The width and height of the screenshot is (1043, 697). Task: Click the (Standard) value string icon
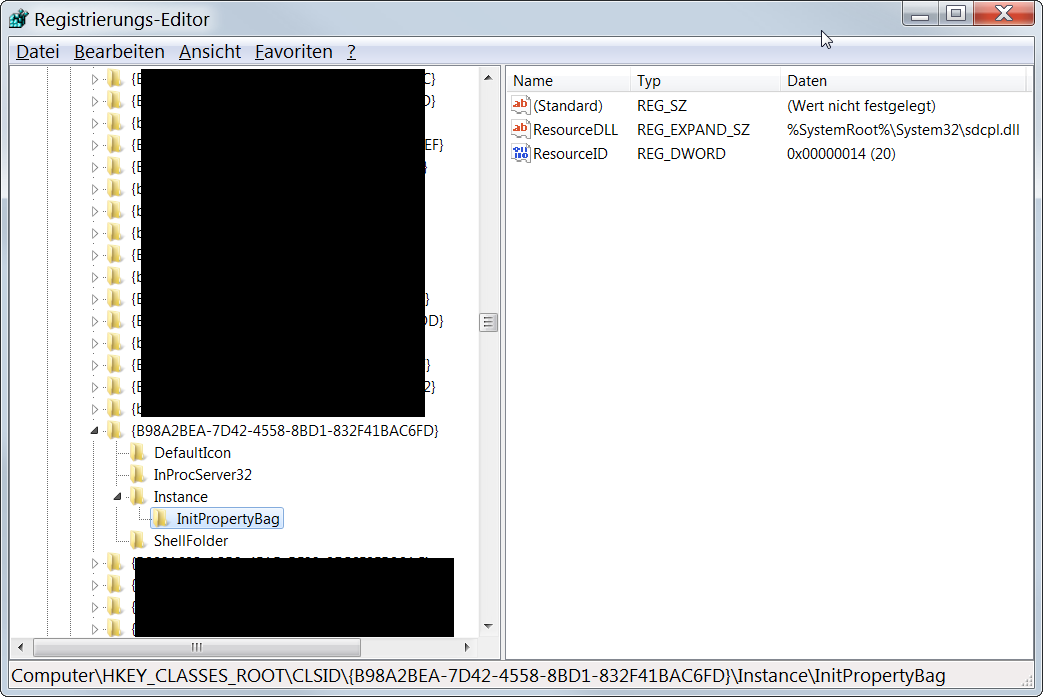click(x=520, y=106)
